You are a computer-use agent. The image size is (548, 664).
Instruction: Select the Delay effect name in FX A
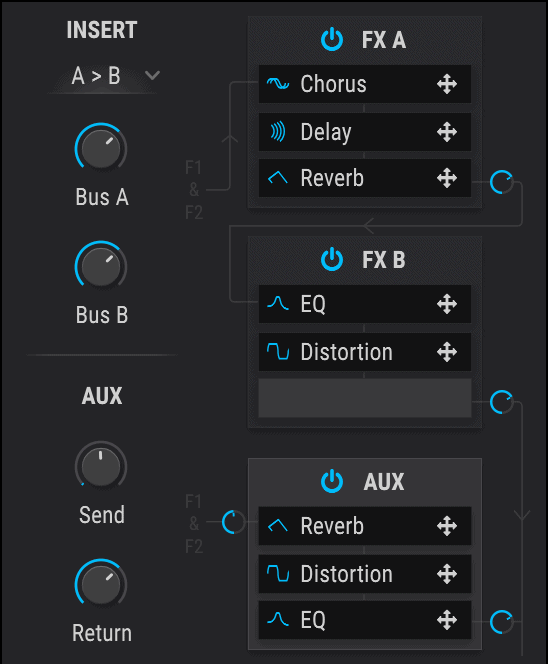[x=326, y=132]
